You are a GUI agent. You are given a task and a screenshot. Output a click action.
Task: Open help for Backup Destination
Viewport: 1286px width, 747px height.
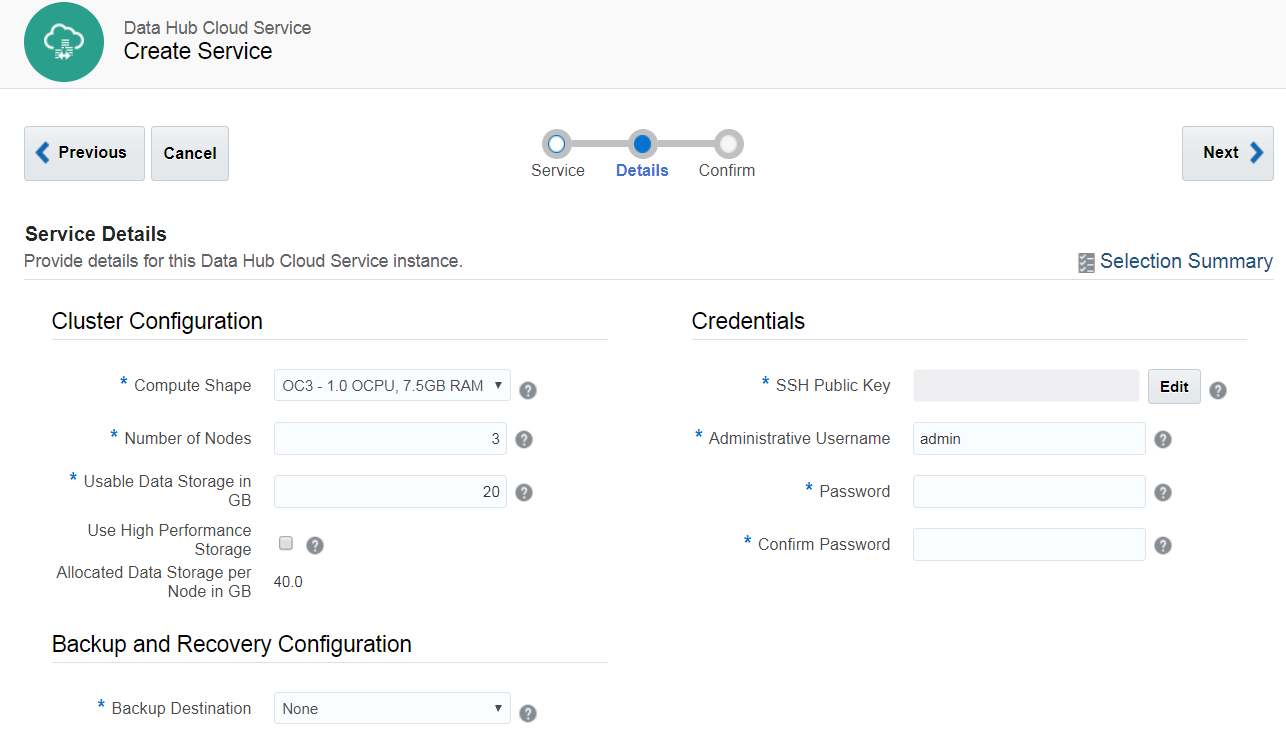coord(528,712)
